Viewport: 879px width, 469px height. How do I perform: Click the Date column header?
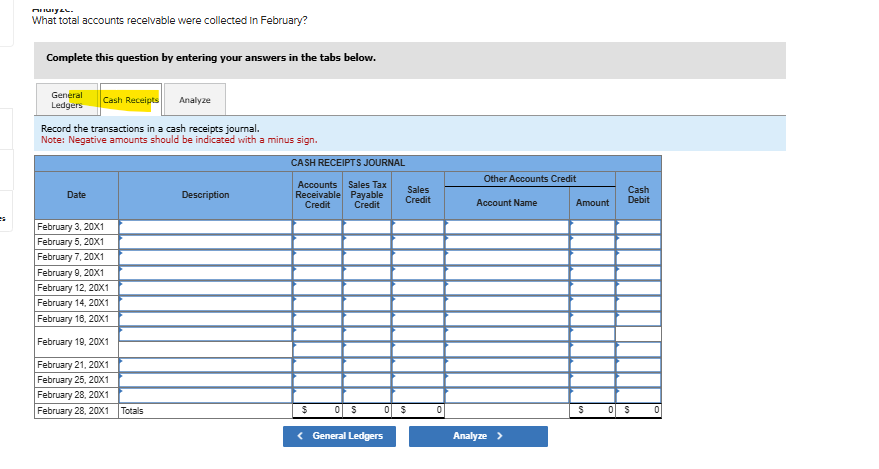(76, 195)
